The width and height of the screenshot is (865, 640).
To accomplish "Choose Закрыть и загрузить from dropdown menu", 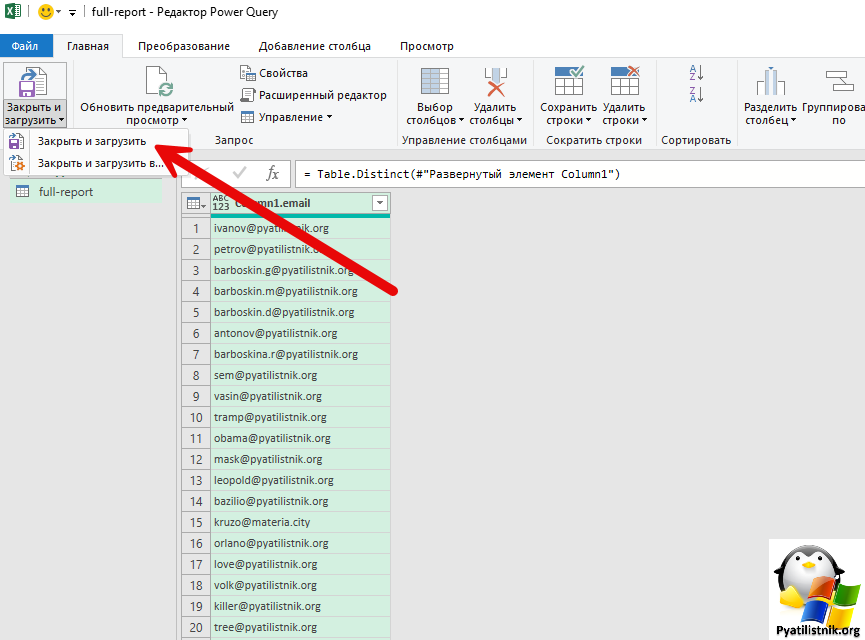I will (92, 141).
